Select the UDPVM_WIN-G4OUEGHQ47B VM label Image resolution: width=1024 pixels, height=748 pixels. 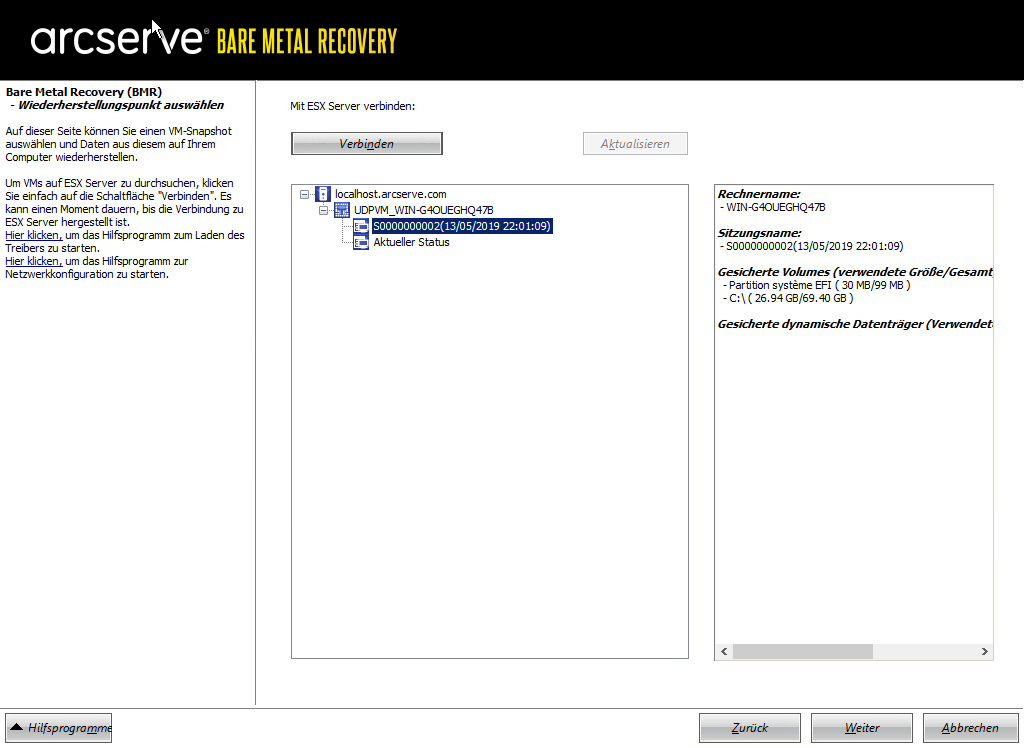click(423, 210)
